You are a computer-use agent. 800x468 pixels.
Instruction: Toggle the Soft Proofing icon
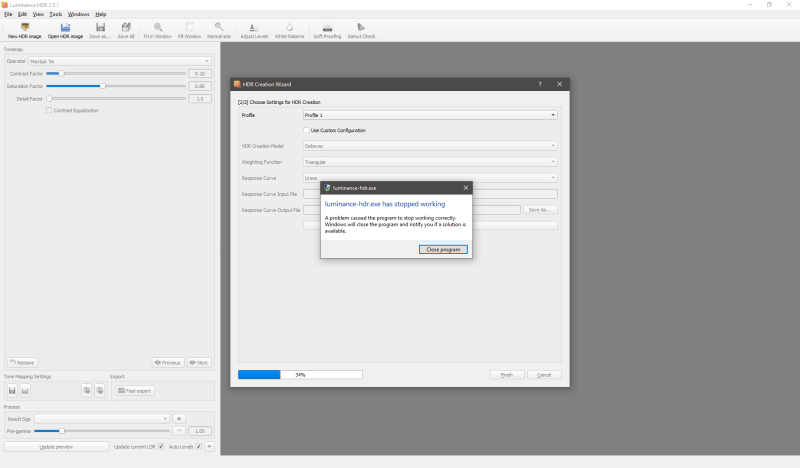pyautogui.click(x=327, y=27)
